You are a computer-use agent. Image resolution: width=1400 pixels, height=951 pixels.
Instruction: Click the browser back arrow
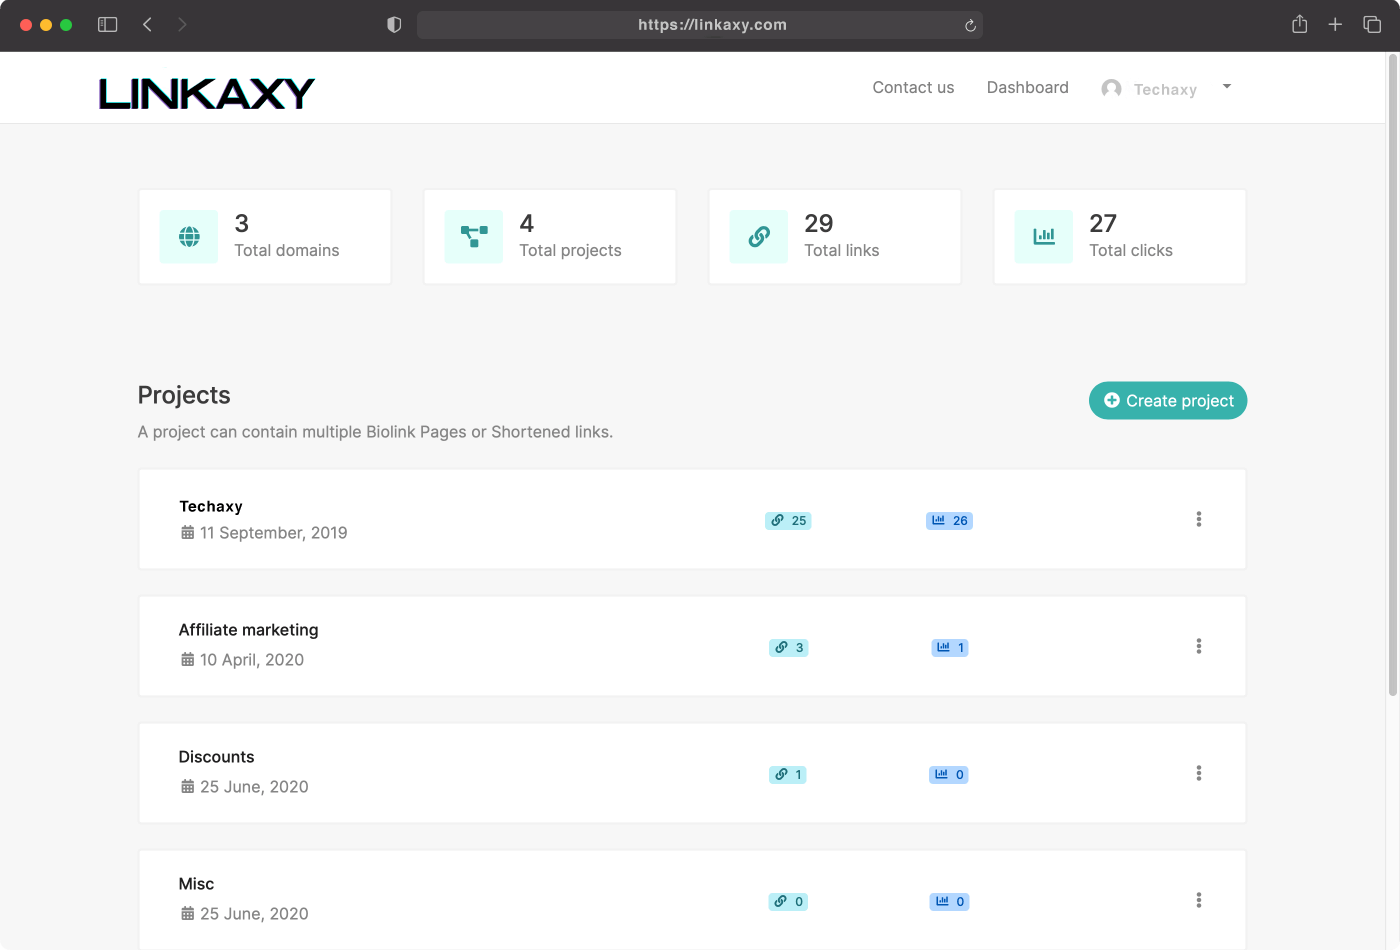click(147, 25)
